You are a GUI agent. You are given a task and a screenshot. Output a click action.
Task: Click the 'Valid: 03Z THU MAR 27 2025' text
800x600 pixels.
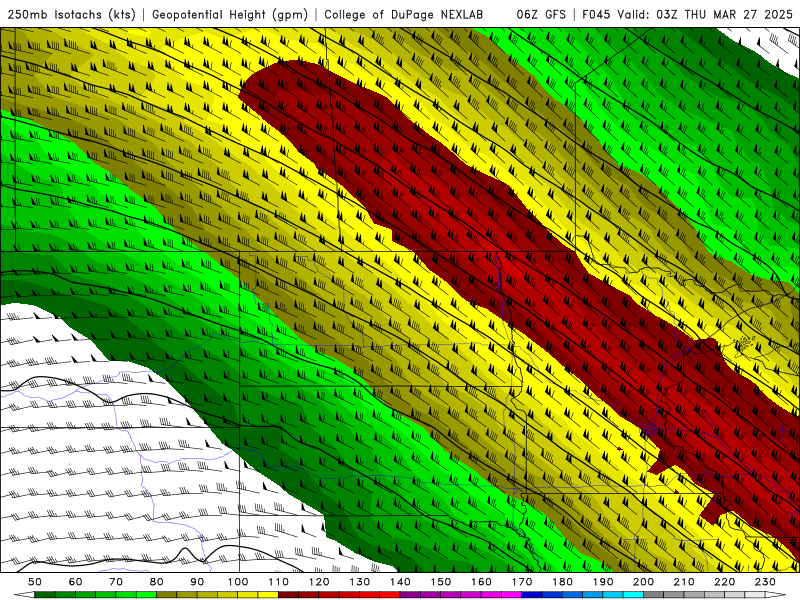coord(706,14)
